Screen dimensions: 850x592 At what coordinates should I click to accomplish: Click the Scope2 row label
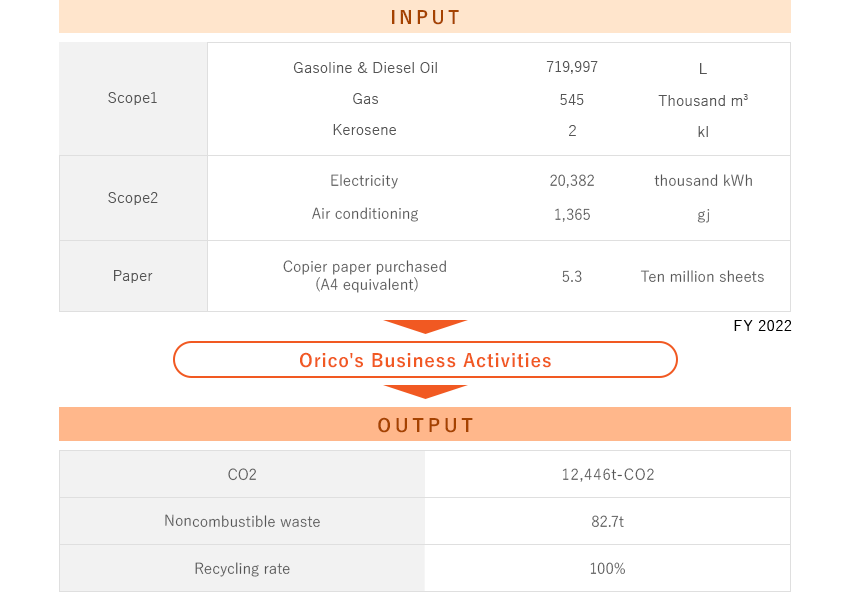click(x=133, y=198)
